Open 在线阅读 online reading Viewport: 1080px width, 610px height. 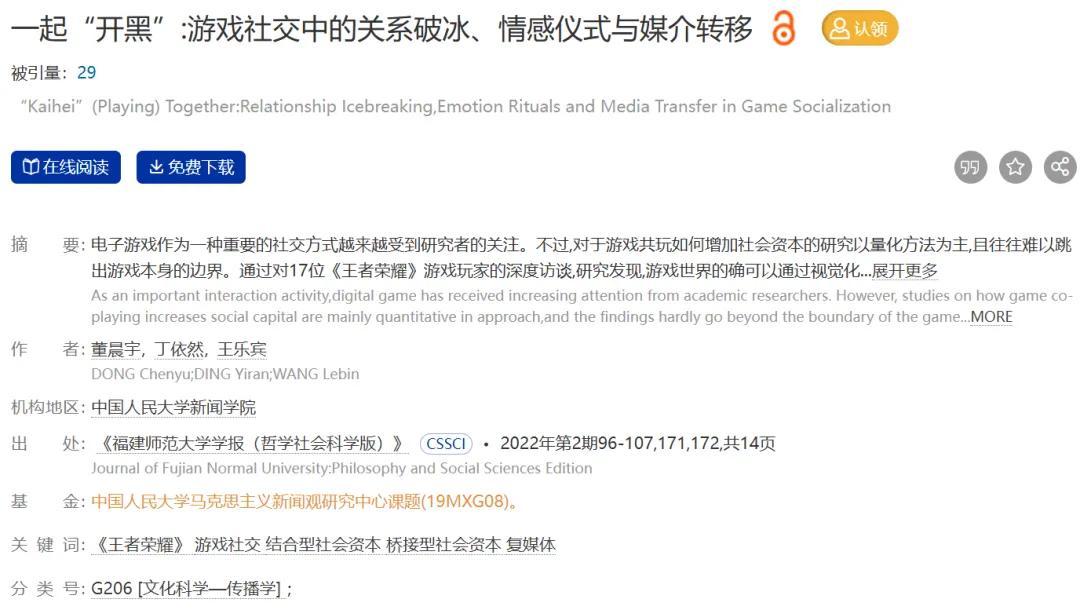pos(65,167)
